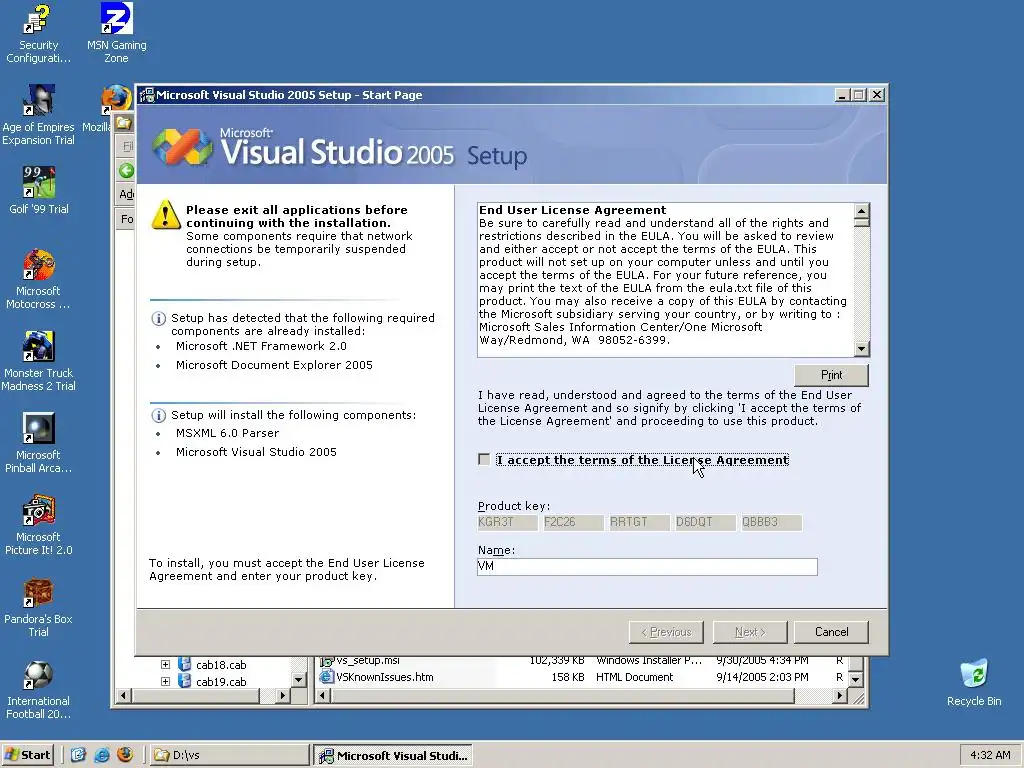Click the Previous button in setup
Screen dimensions: 1024x768
(666, 632)
